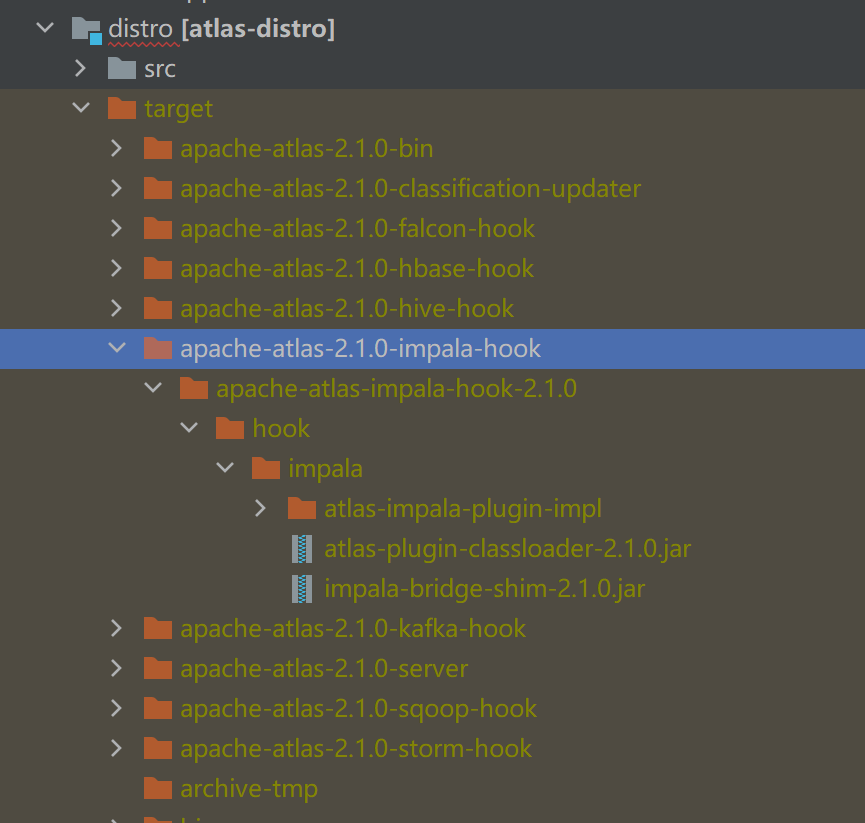865x823 pixels.
Task: Expand apache-atlas-2.1.0-classification-updater chevron
Action: coord(116,188)
